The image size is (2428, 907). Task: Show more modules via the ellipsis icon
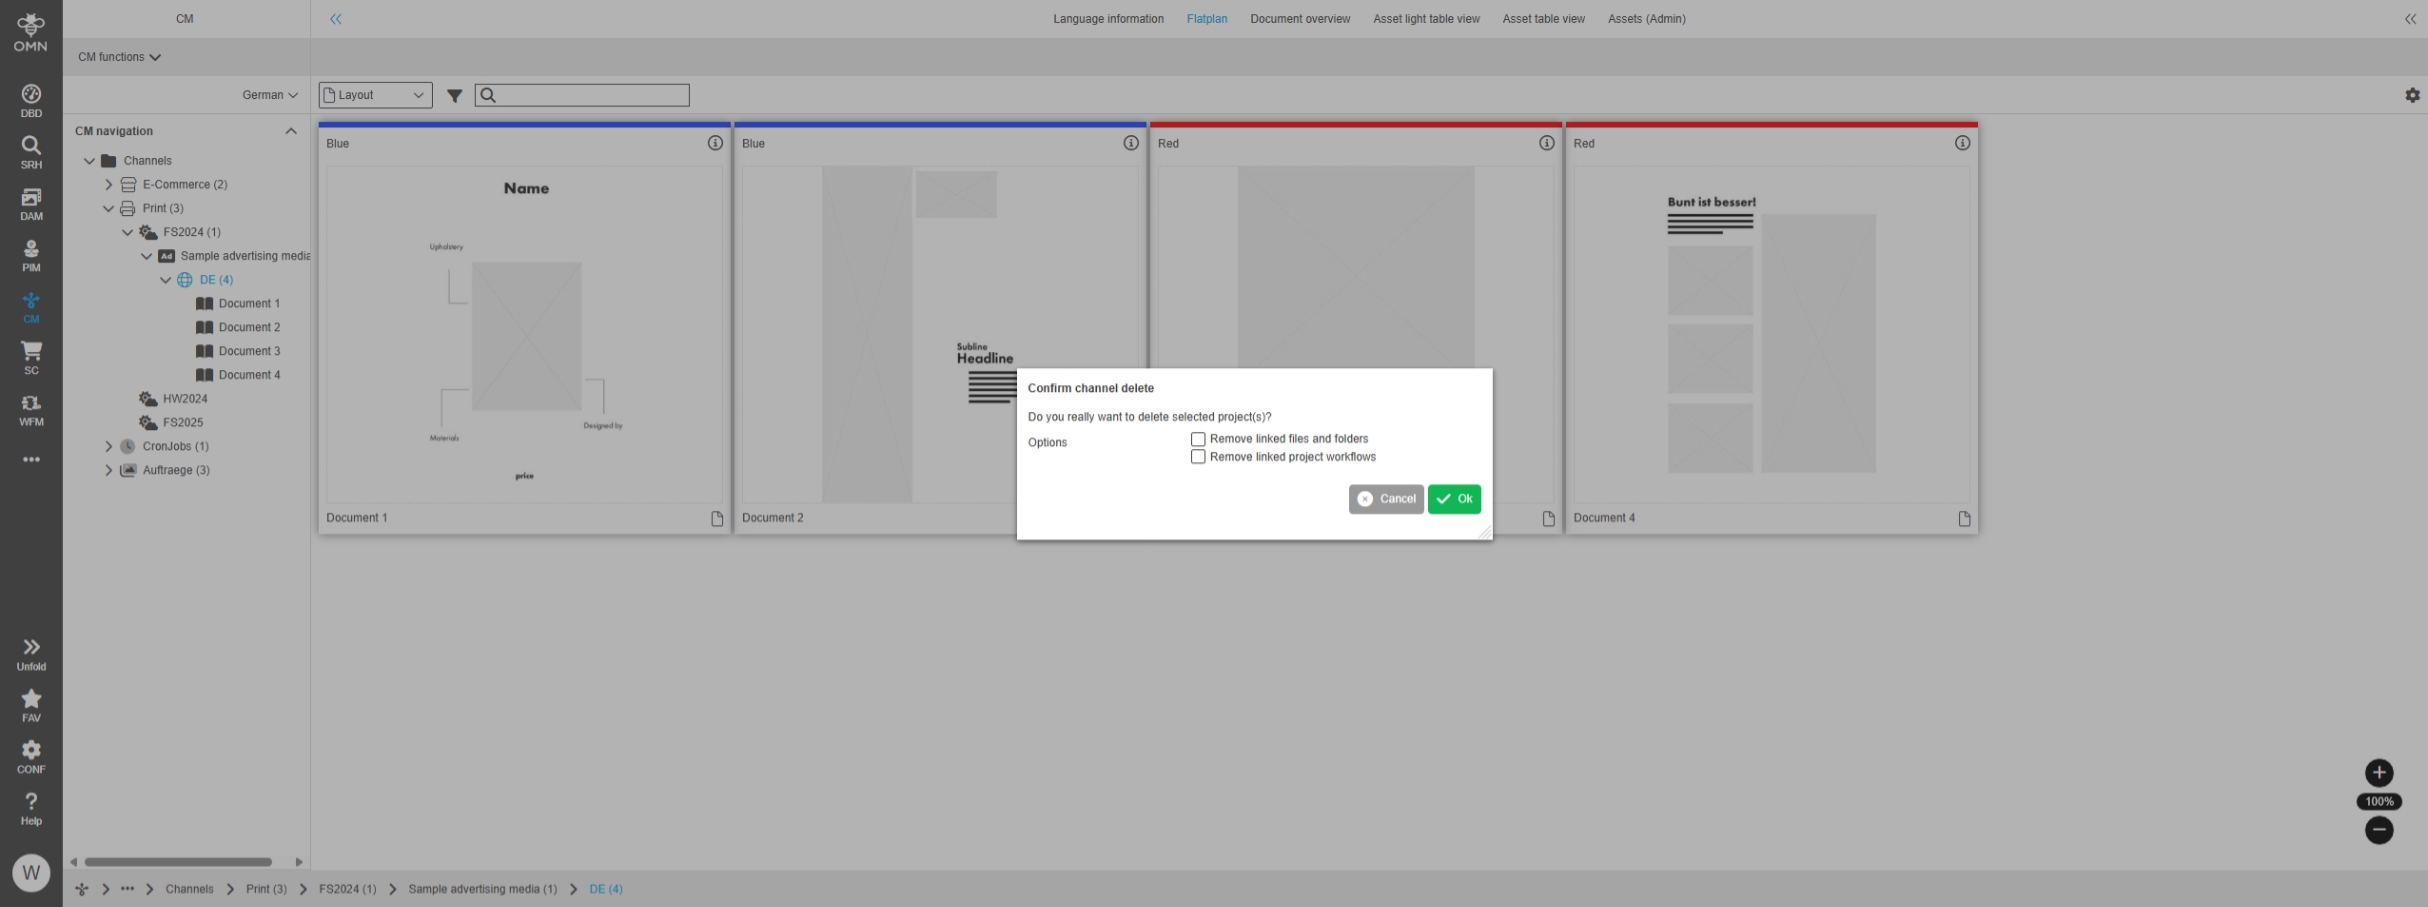(x=31, y=460)
